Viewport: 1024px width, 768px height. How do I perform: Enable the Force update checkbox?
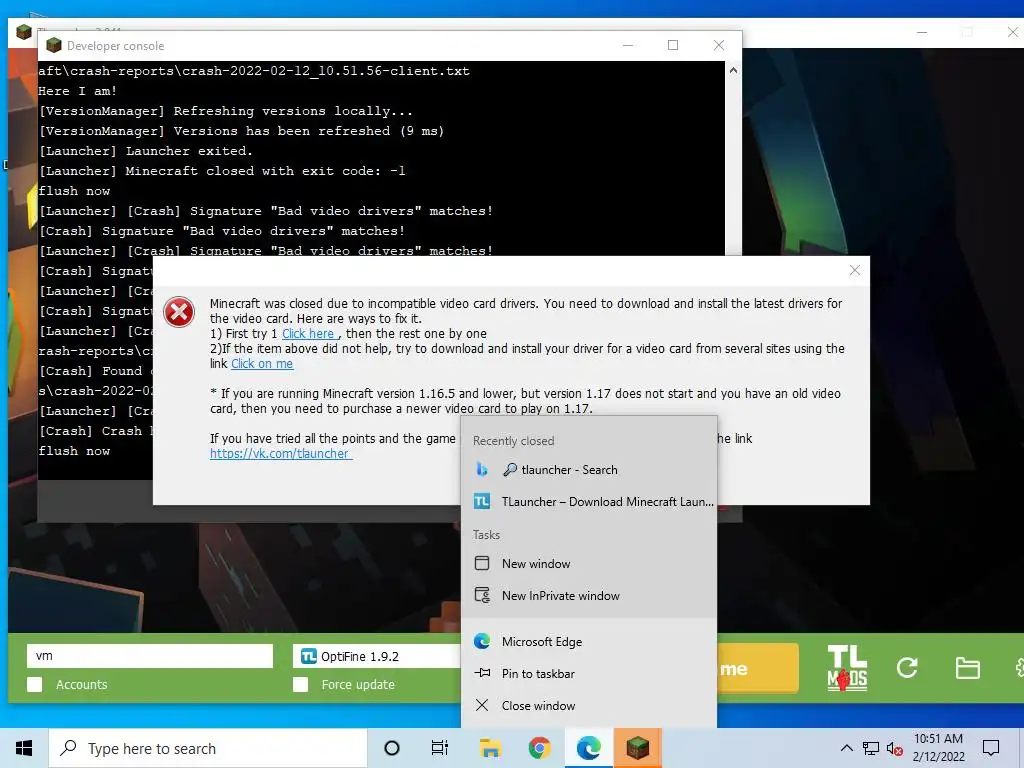coord(300,684)
